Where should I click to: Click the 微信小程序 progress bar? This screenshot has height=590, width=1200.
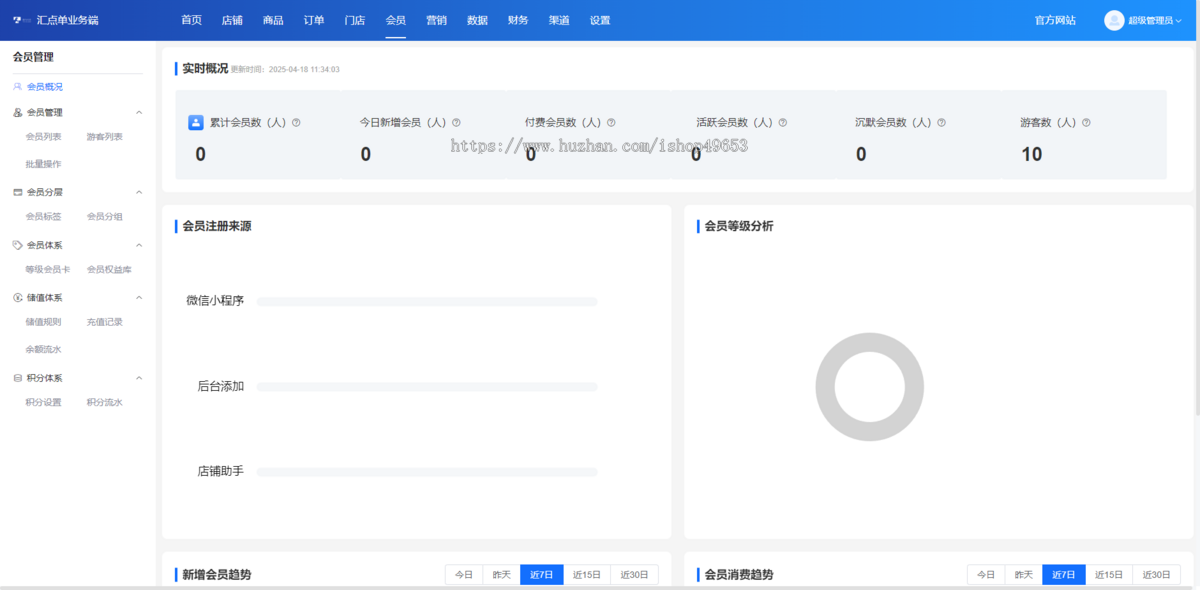click(427, 301)
